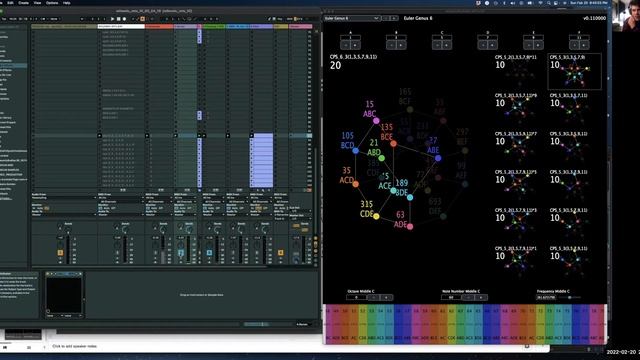
Task: Click the 315 CDE node in the graph
Action: pos(376,216)
